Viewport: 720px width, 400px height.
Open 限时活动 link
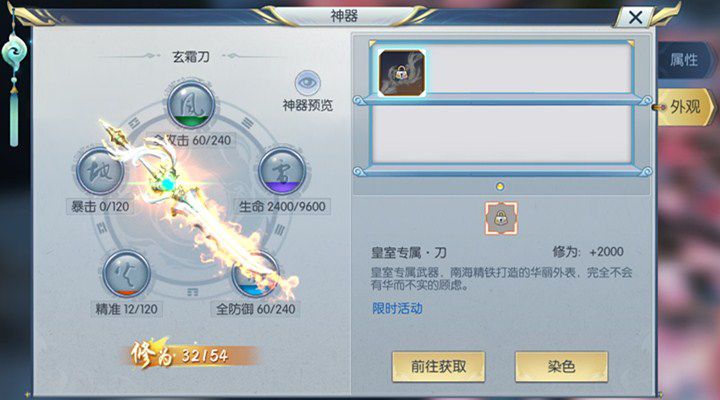pyautogui.click(x=397, y=309)
